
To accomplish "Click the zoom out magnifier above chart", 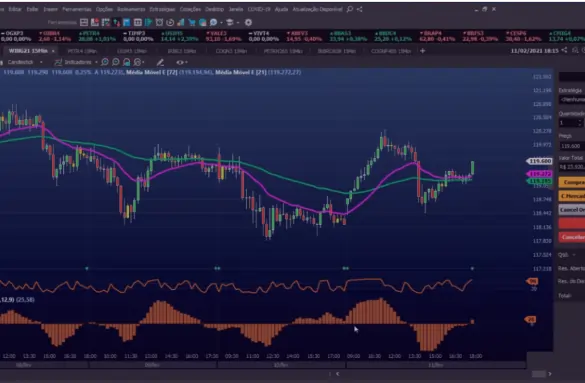I will point(116,62).
